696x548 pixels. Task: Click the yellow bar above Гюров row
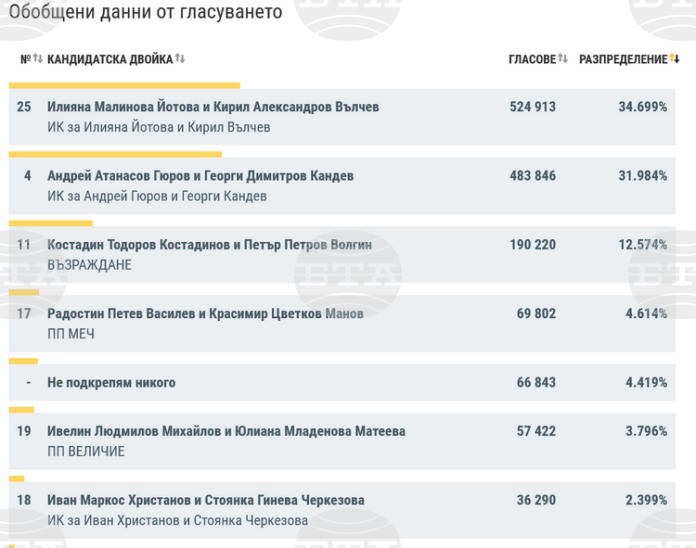tap(115, 154)
